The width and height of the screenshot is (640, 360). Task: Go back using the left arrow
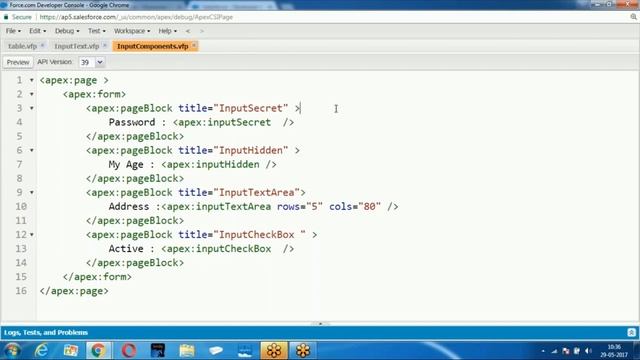pyautogui.click(x=188, y=31)
